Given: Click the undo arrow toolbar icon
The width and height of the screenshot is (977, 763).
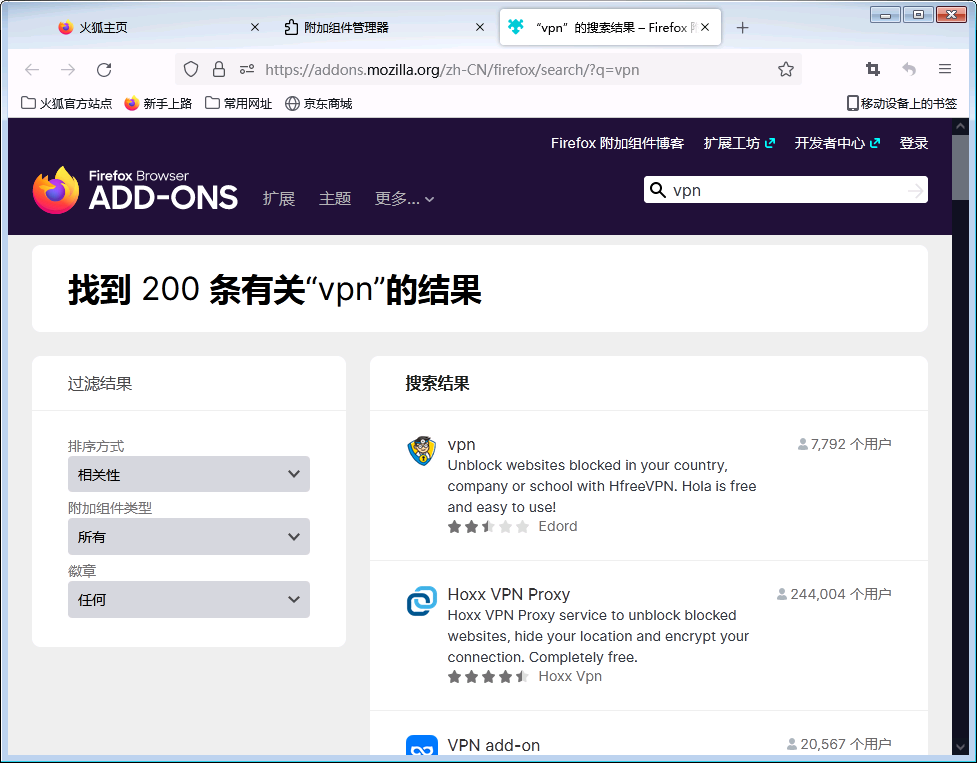Looking at the screenshot, I should pyautogui.click(x=909, y=69).
